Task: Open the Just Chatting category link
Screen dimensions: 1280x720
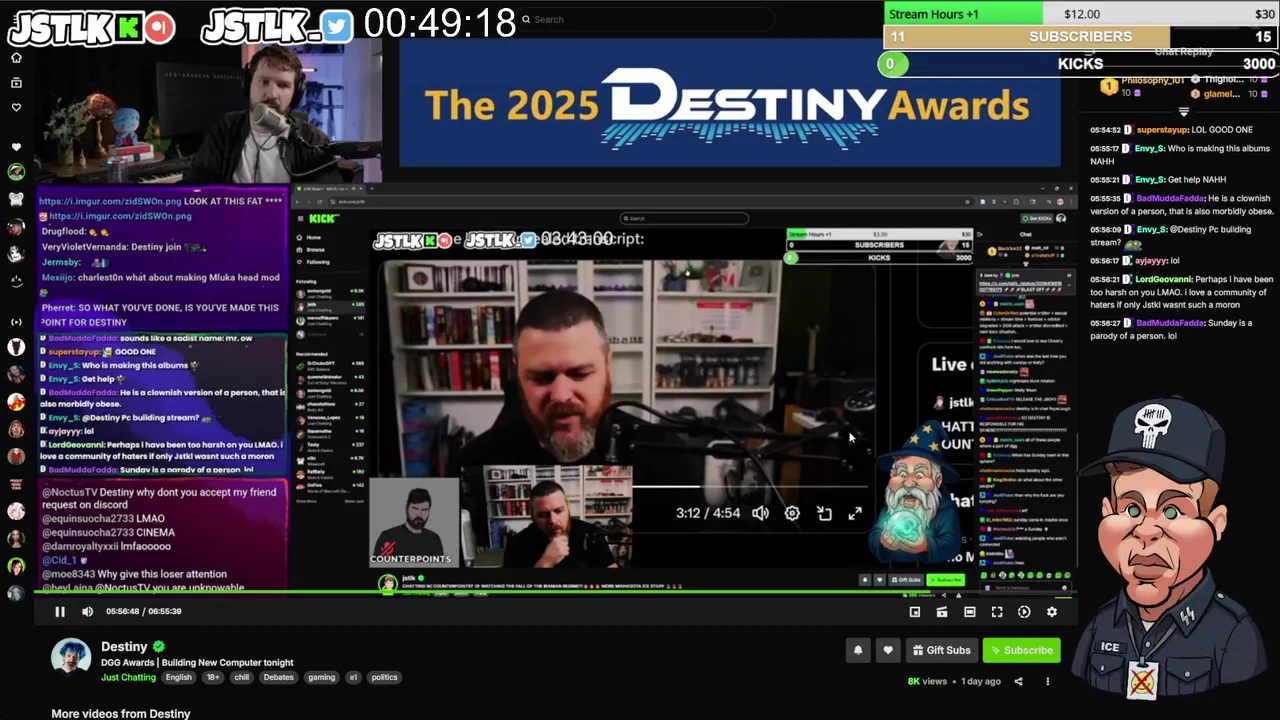Action: tap(128, 677)
